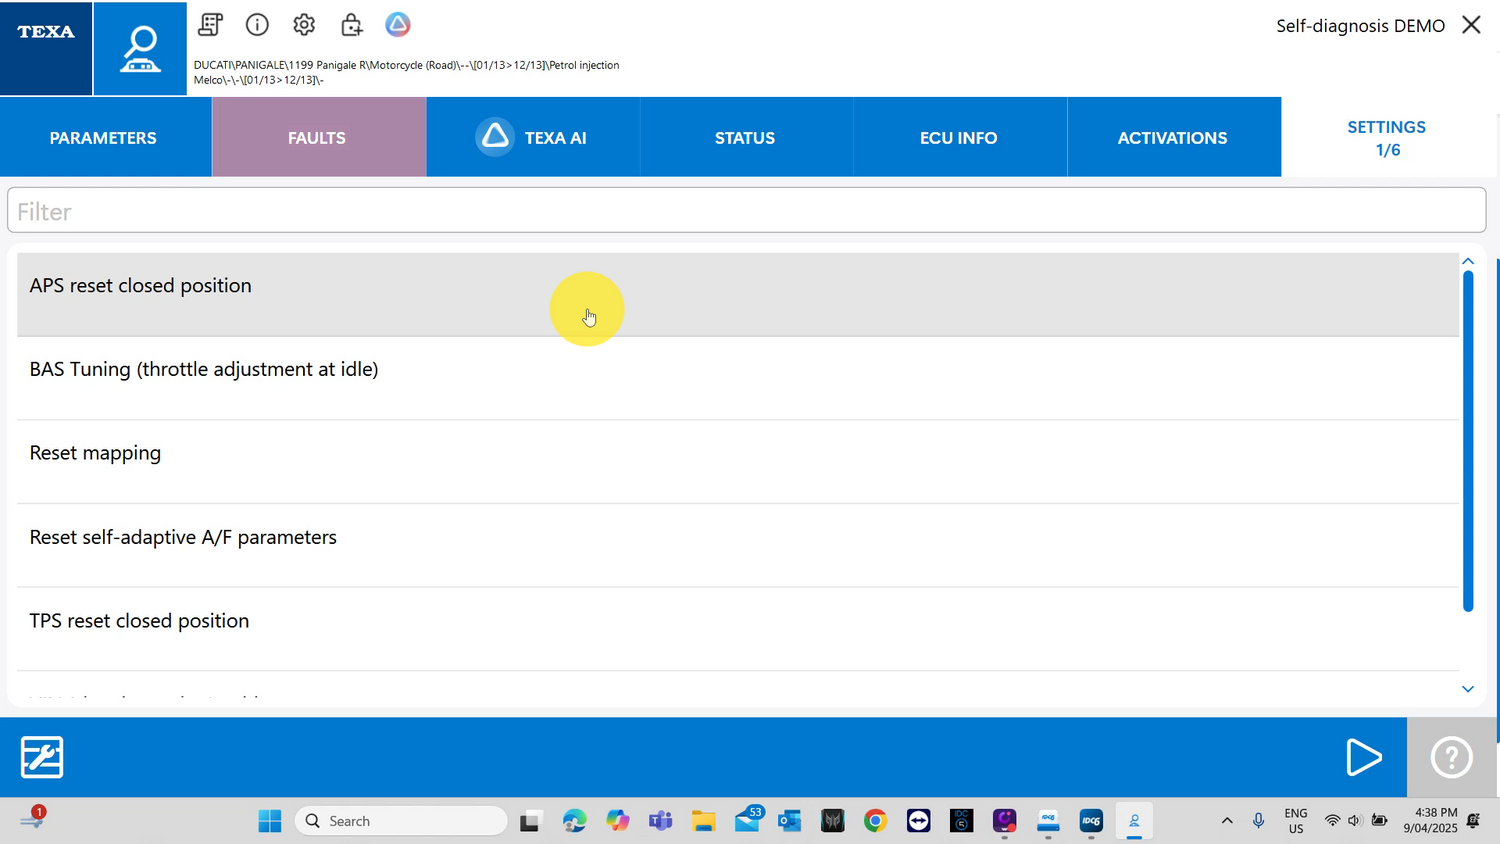Switch to the PARAMETERS tab
The height and width of the screenshot is (844, 1500).
(106, 137)
